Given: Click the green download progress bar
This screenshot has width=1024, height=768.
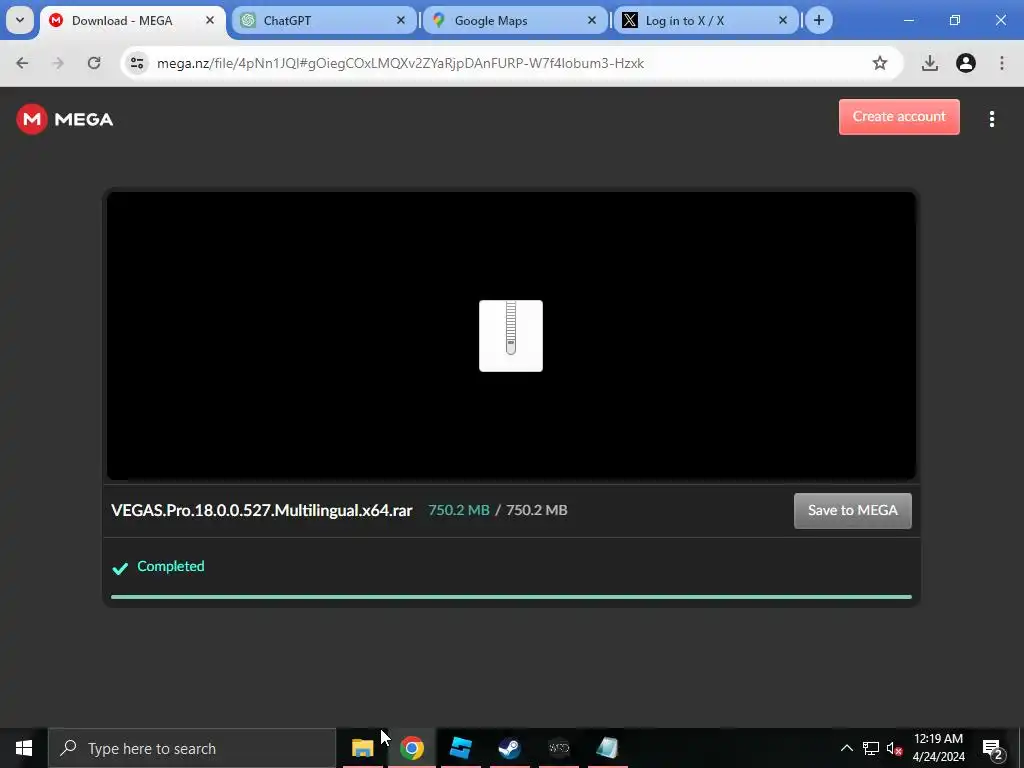Looking at the screenshot, I should [511, 597].
